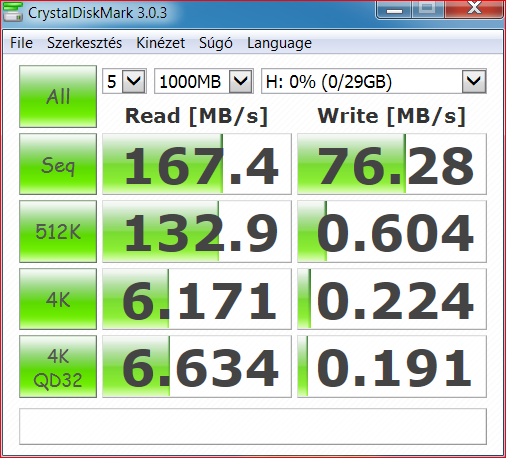The width and height of the screenshot is (506, 458).
Task: Start the Seq benchmark test
Action: (58, 164)
